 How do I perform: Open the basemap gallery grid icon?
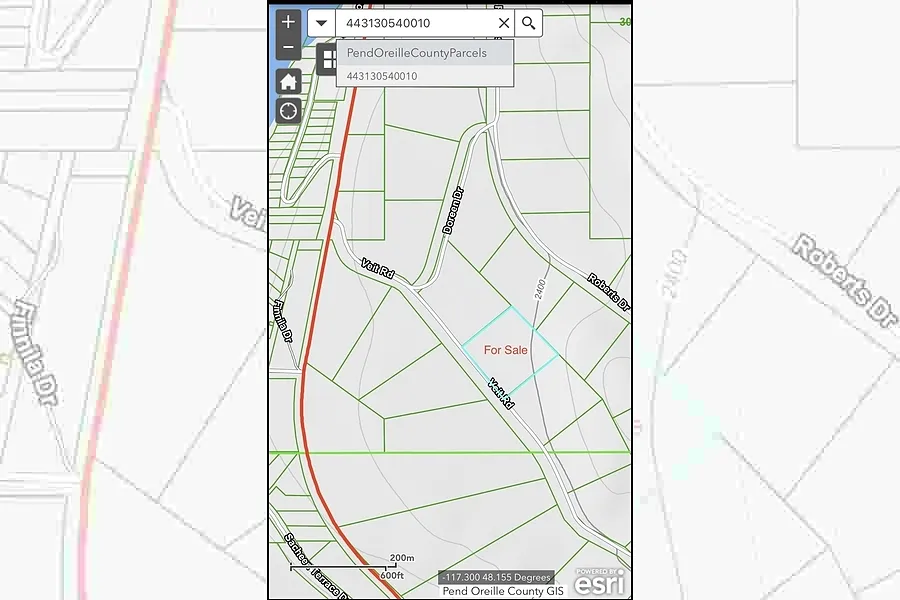[328, 59]
